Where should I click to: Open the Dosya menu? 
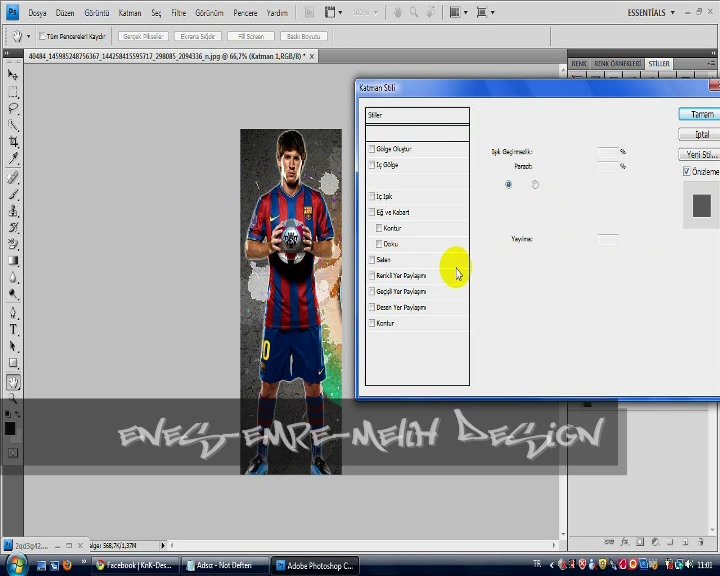pos(37,13)
